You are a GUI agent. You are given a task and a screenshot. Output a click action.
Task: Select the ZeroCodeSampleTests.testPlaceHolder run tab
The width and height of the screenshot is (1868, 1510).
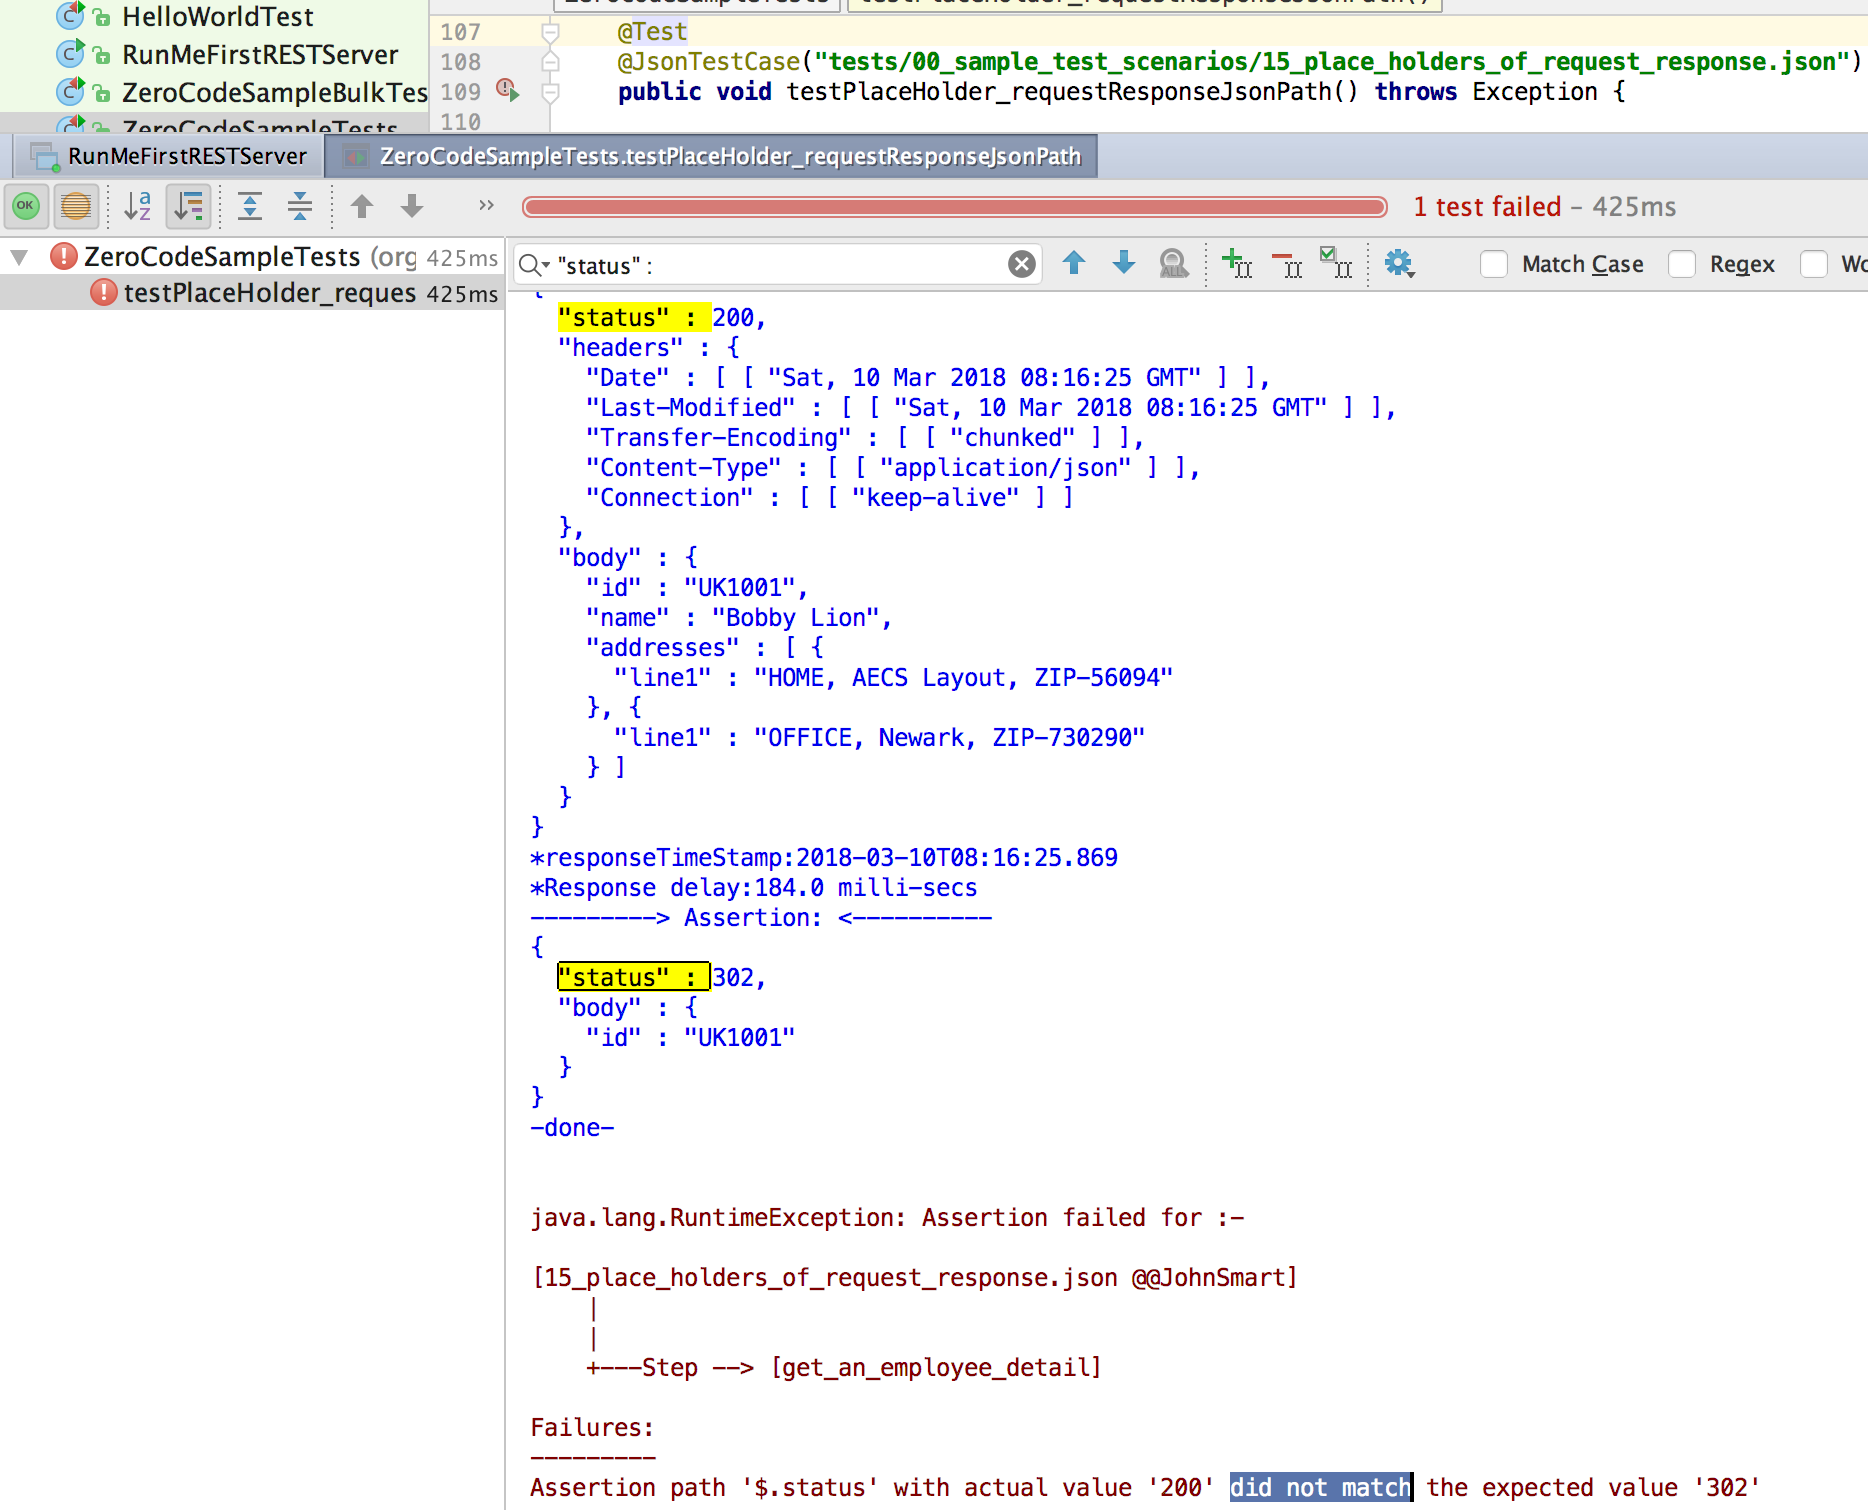(x=712, y=157)
